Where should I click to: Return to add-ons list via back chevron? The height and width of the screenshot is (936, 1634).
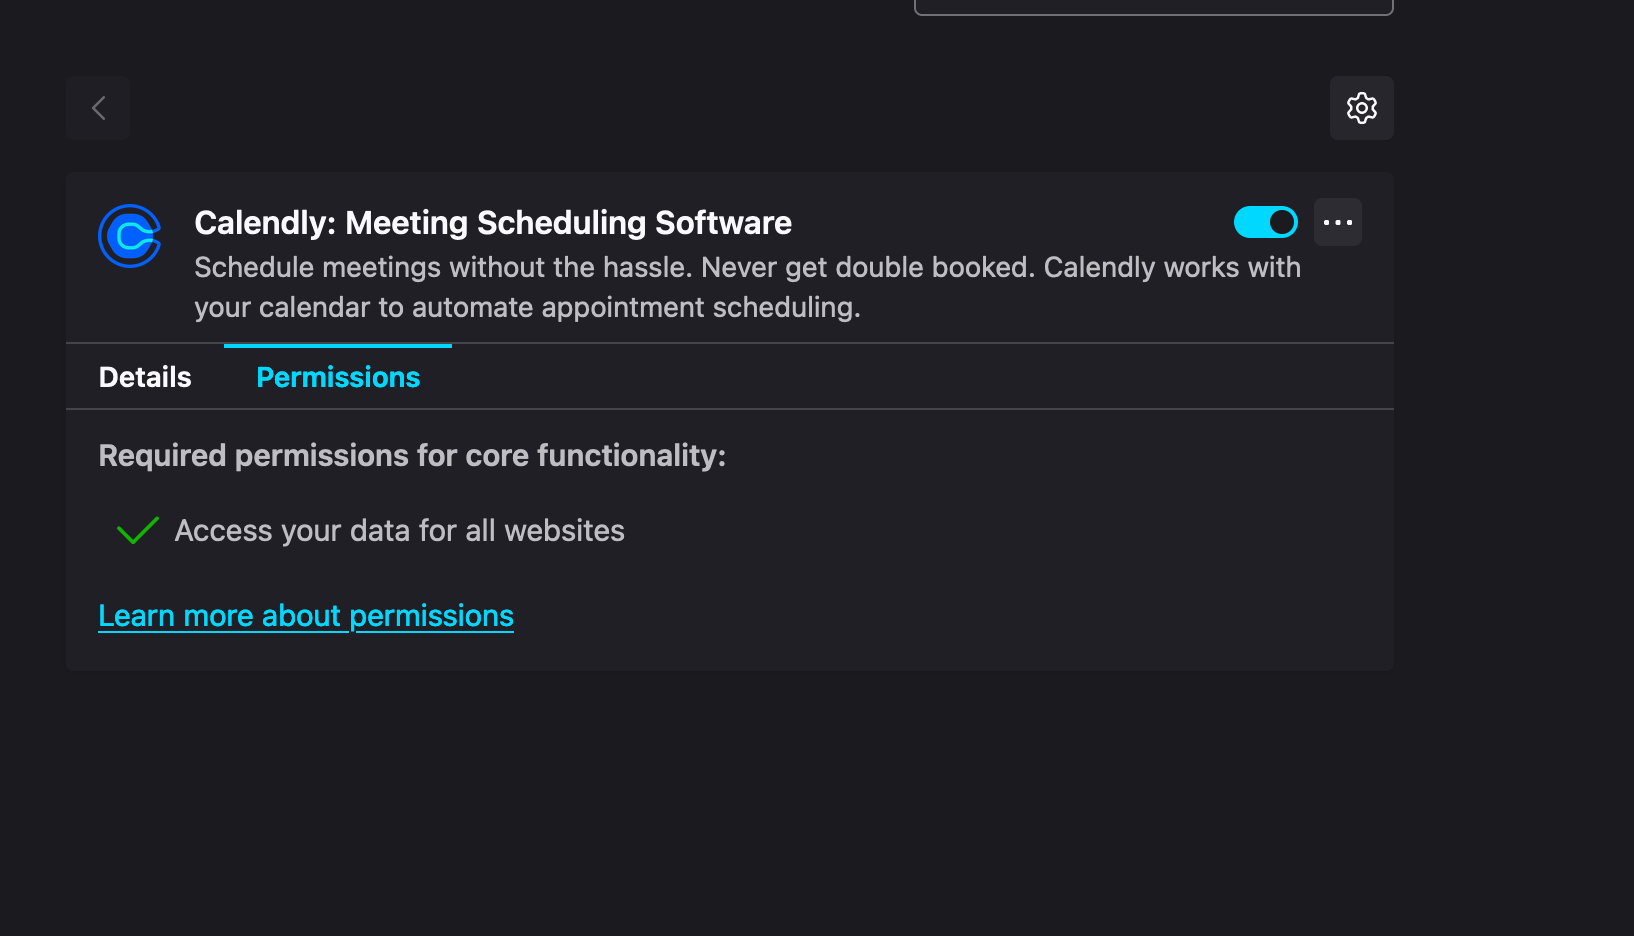tap(98, 108)
